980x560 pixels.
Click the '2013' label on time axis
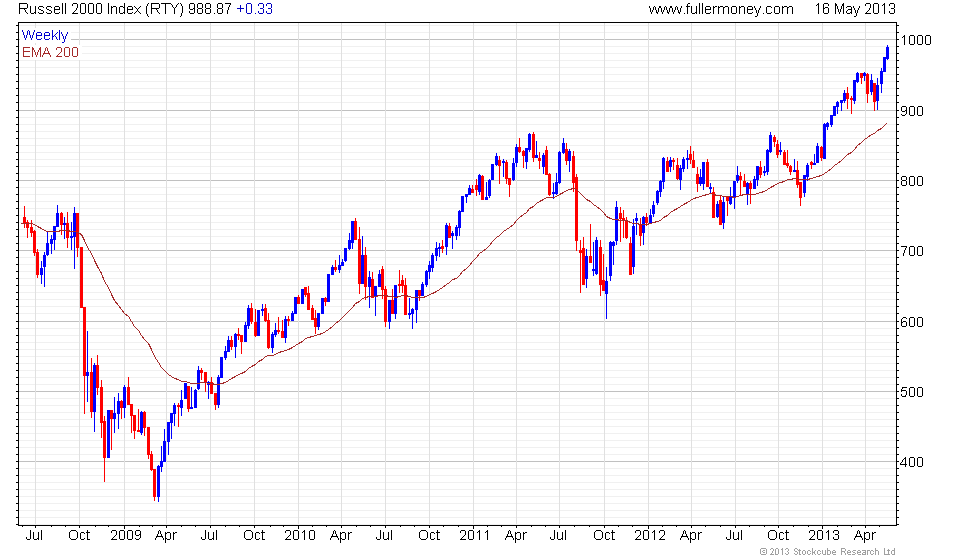pyautogui.click(x=824, y=536)
